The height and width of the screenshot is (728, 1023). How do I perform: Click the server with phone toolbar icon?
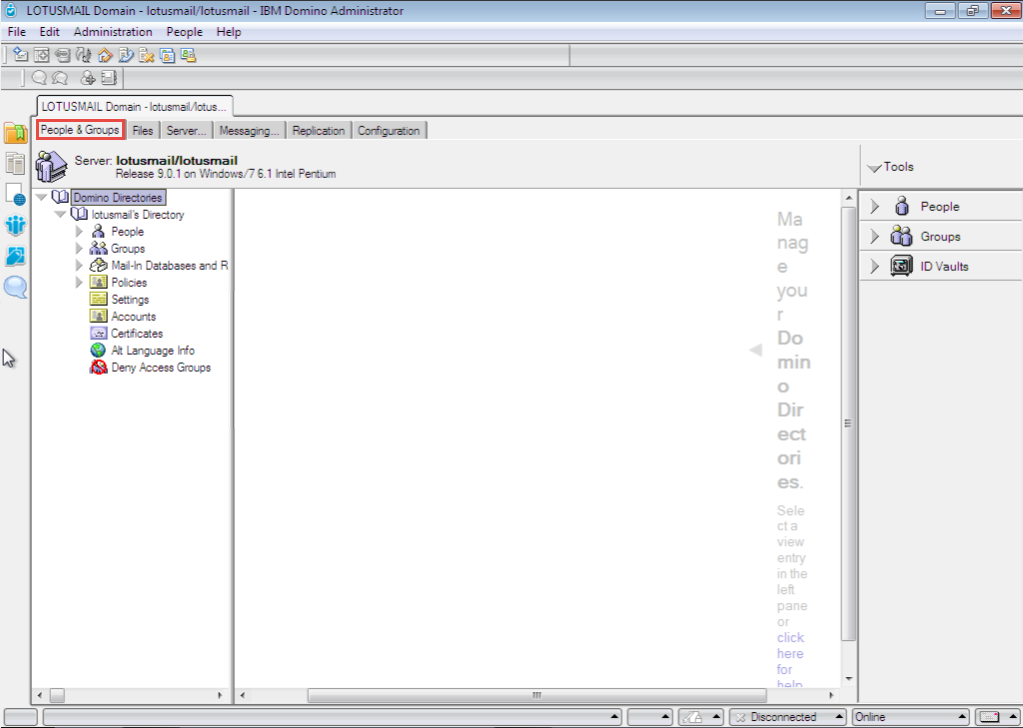pyautogui.click(x=126, y=55)
